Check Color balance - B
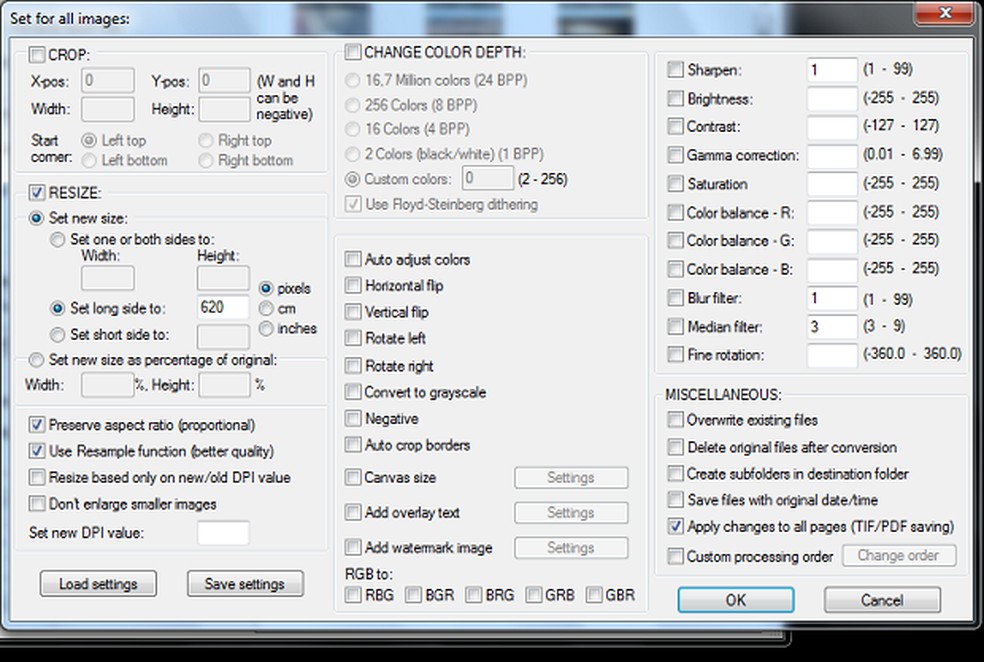 point(676,269)
